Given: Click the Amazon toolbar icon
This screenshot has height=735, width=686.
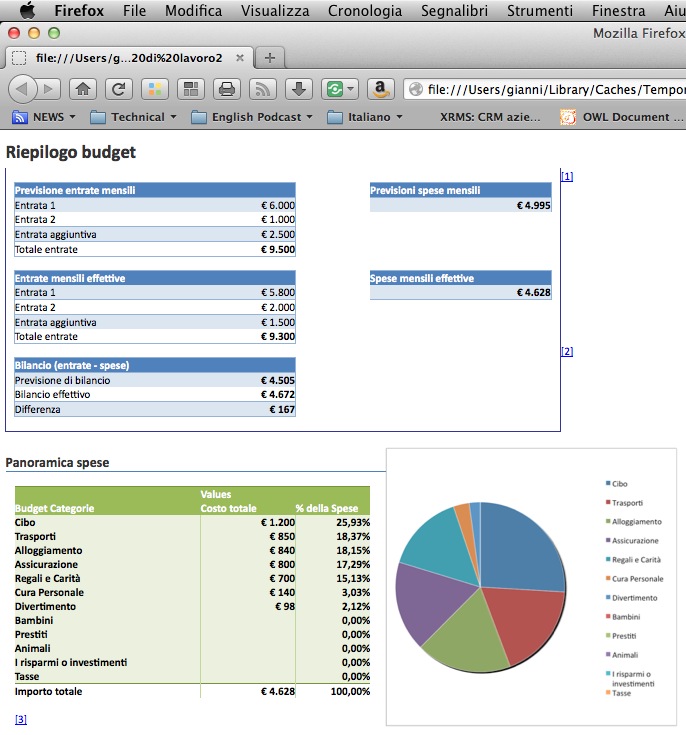Looking at the screenshot, I should 379,89.
